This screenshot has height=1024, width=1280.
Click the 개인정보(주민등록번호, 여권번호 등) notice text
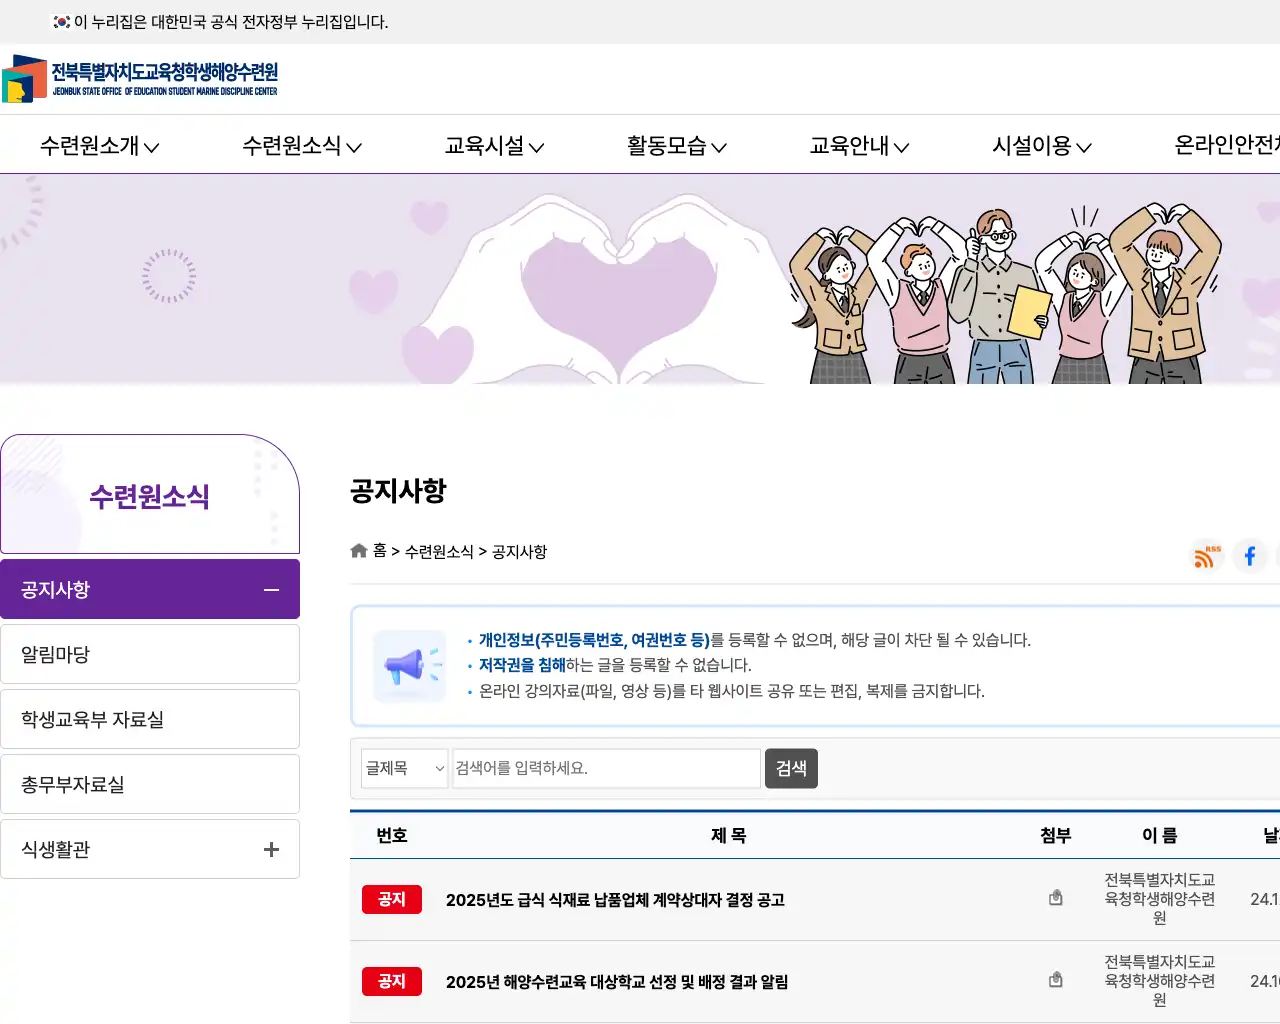pos(594,640)
